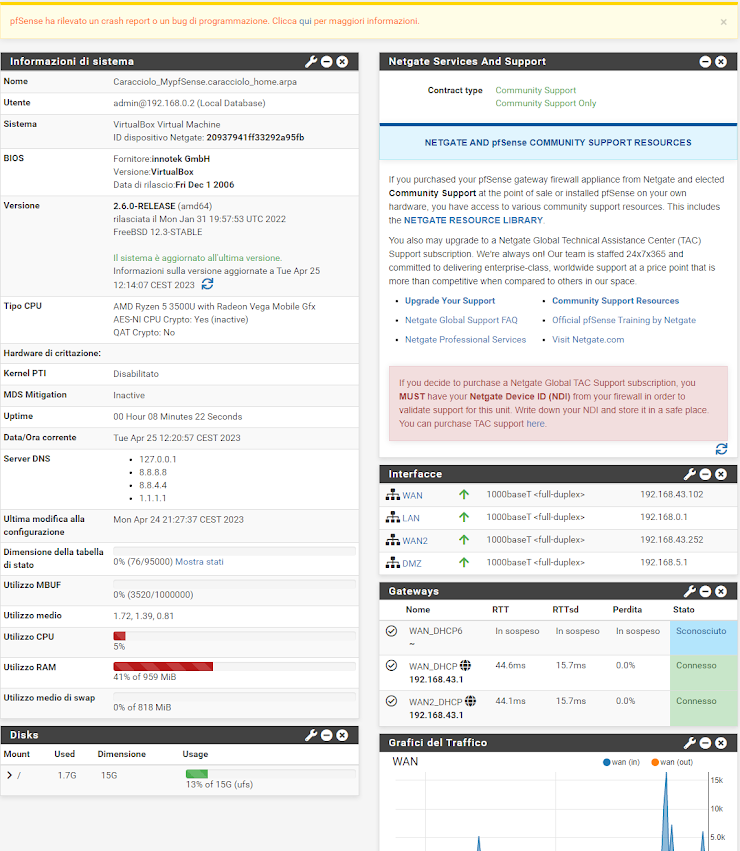
Task: Click the Community Support contract type text
Action: coord(535,90)
